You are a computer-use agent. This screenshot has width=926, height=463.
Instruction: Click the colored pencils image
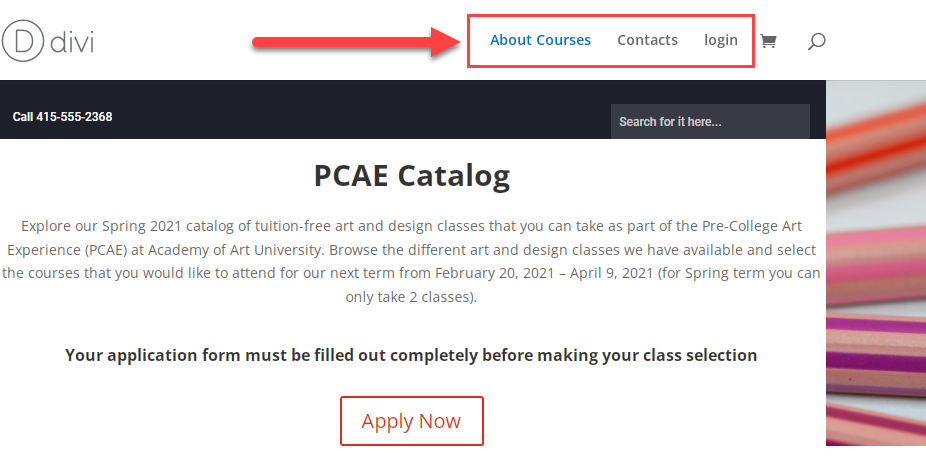(876, 263)
